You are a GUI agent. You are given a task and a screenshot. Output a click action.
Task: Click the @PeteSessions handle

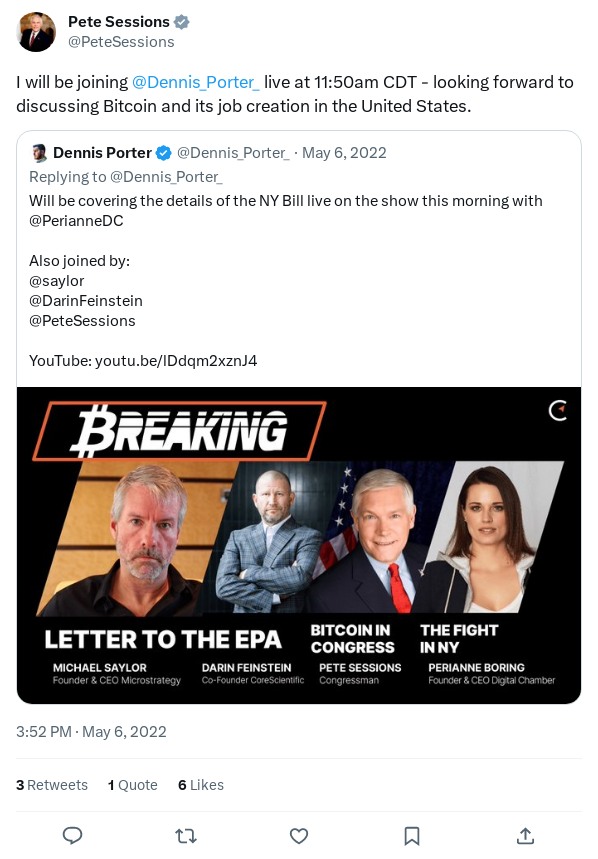(122, 42)
